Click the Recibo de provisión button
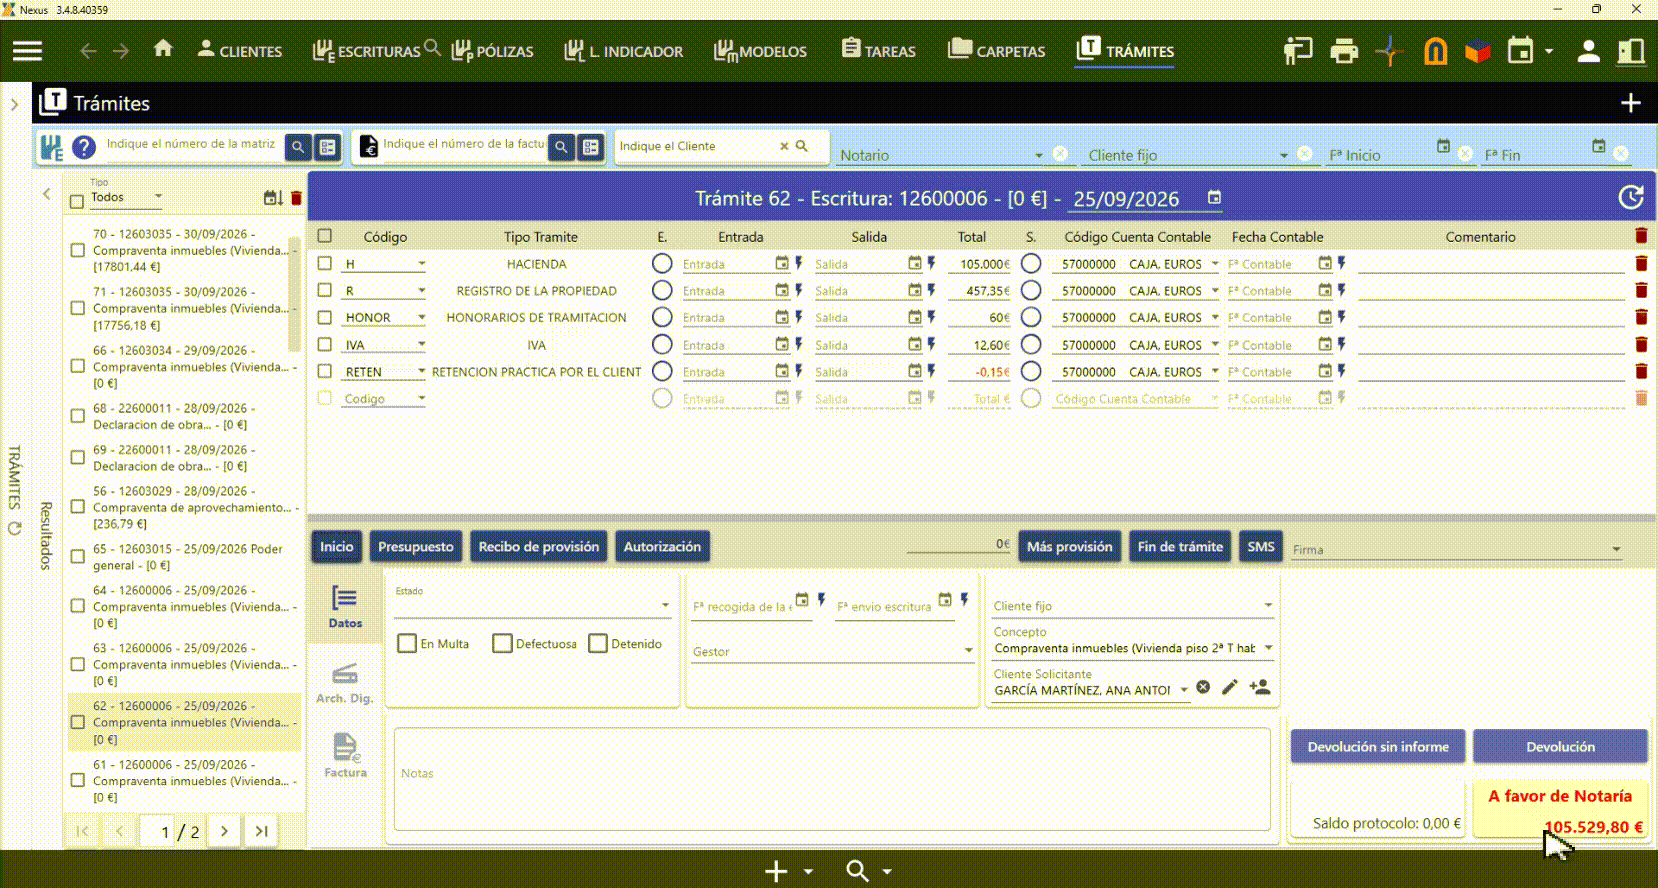This screenshot has height=888, width=1658. (x=539, y=547)
